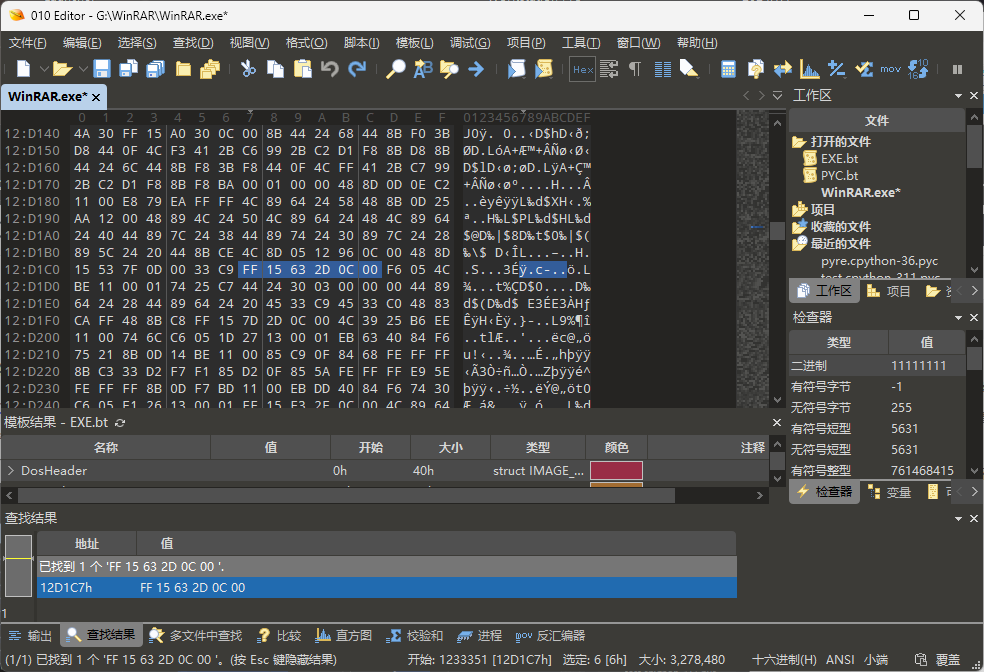Open the Checksum tool icon
The image size is (984, 672).
(864, 68)
